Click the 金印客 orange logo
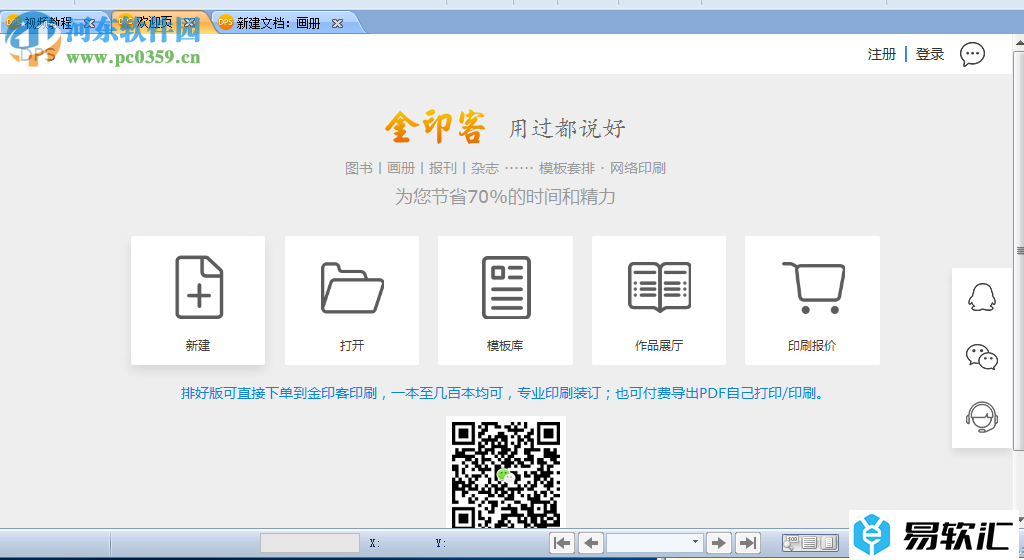 435,127
